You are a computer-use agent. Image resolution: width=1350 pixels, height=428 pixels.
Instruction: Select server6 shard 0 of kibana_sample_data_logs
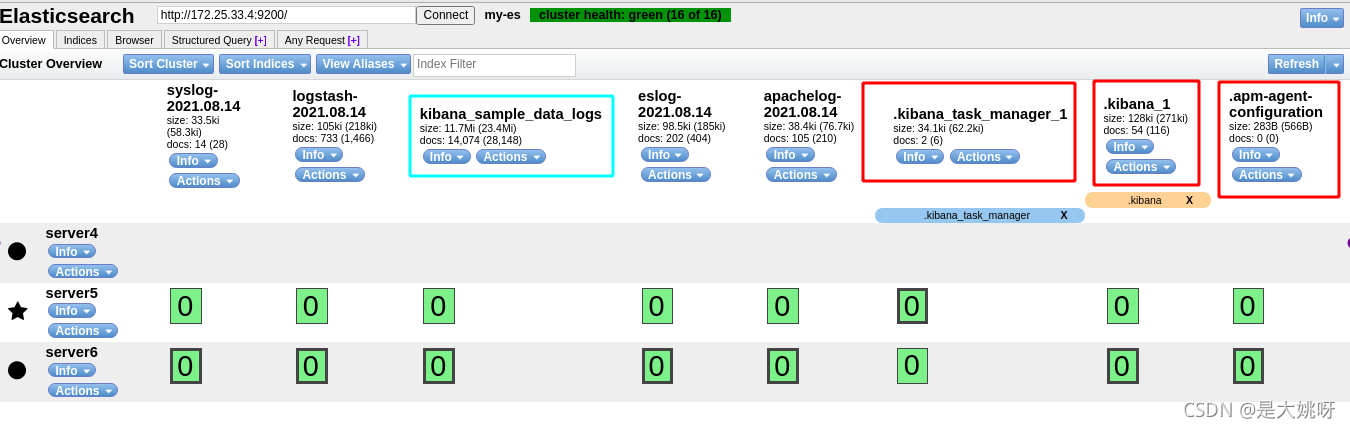tap(439, 366)
